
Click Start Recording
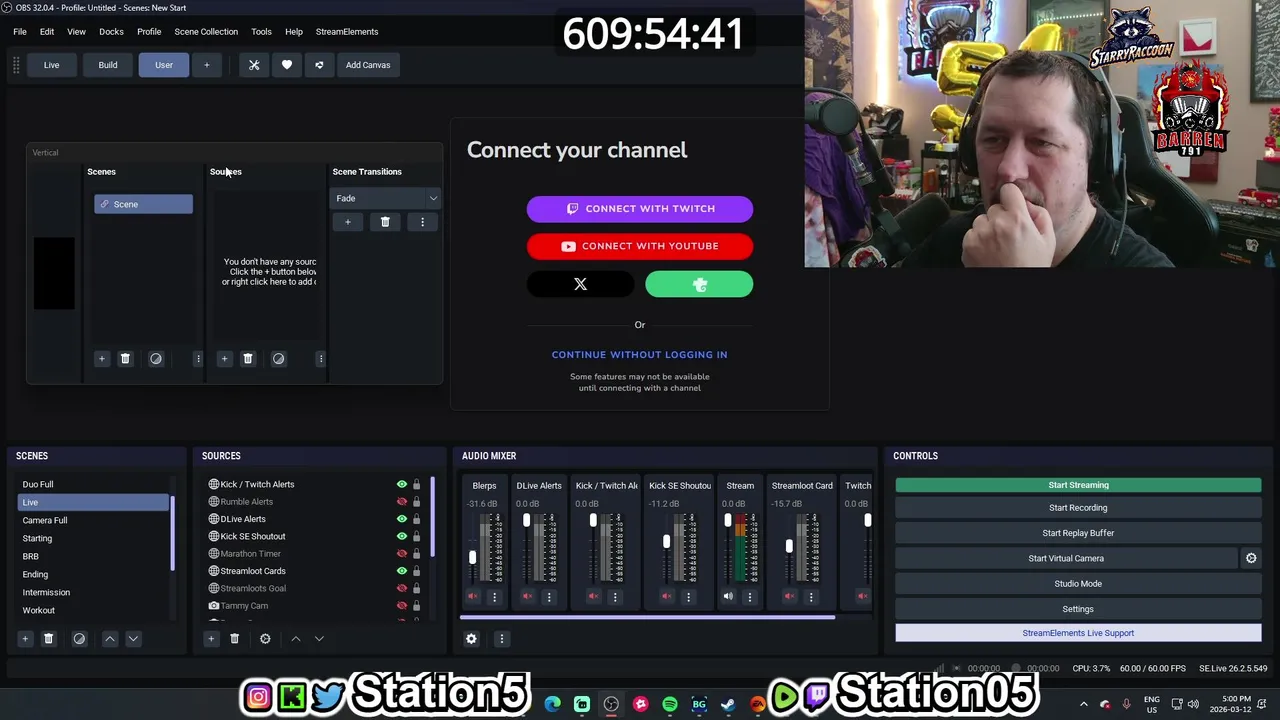coord(1078,508)
